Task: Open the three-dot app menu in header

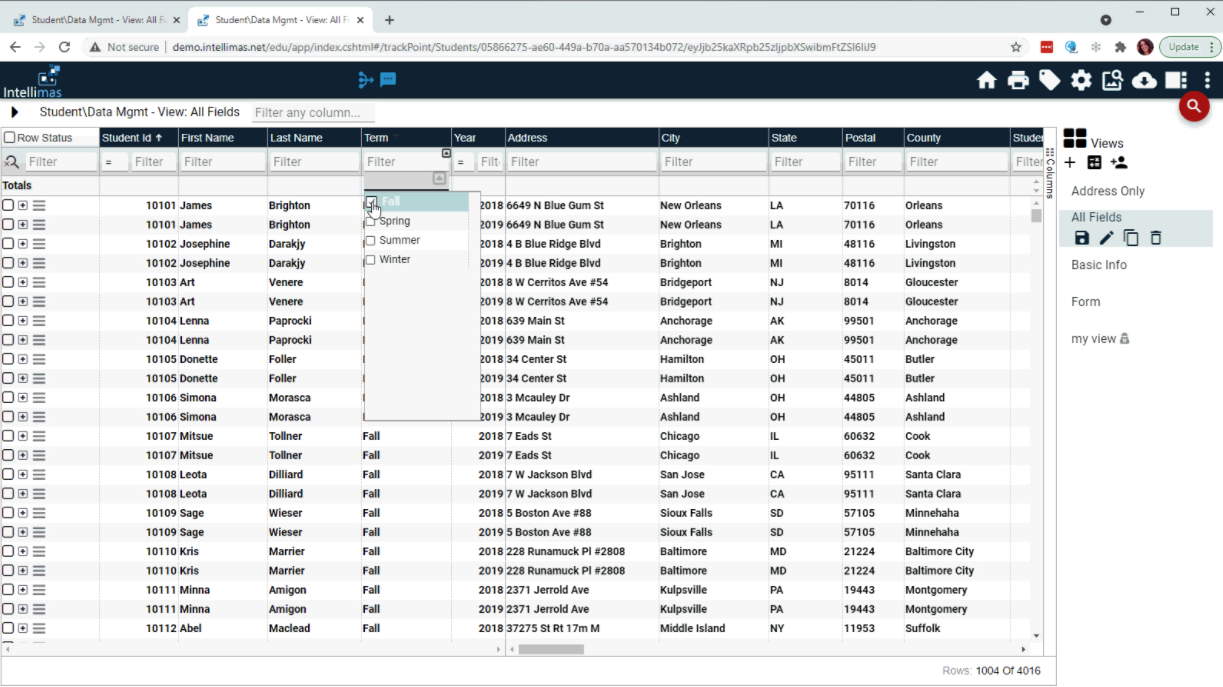Action: 1207,81
